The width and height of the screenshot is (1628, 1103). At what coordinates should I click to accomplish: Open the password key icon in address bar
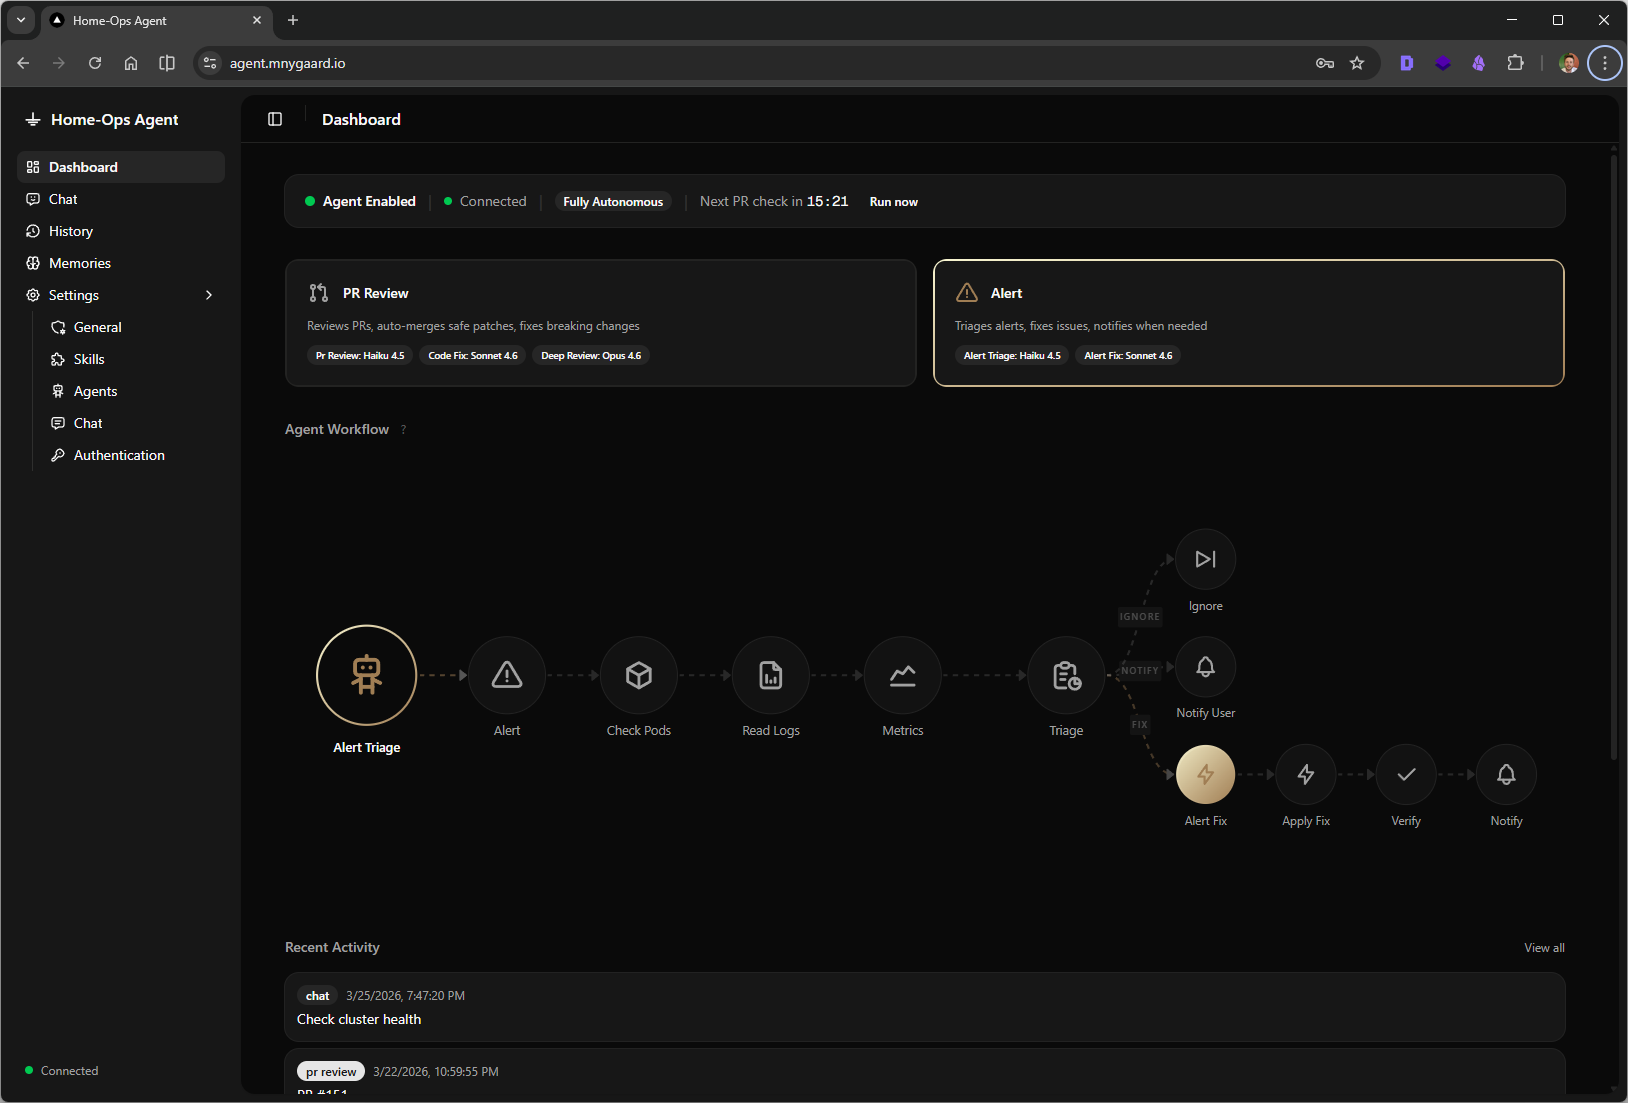click(1325, 63)
